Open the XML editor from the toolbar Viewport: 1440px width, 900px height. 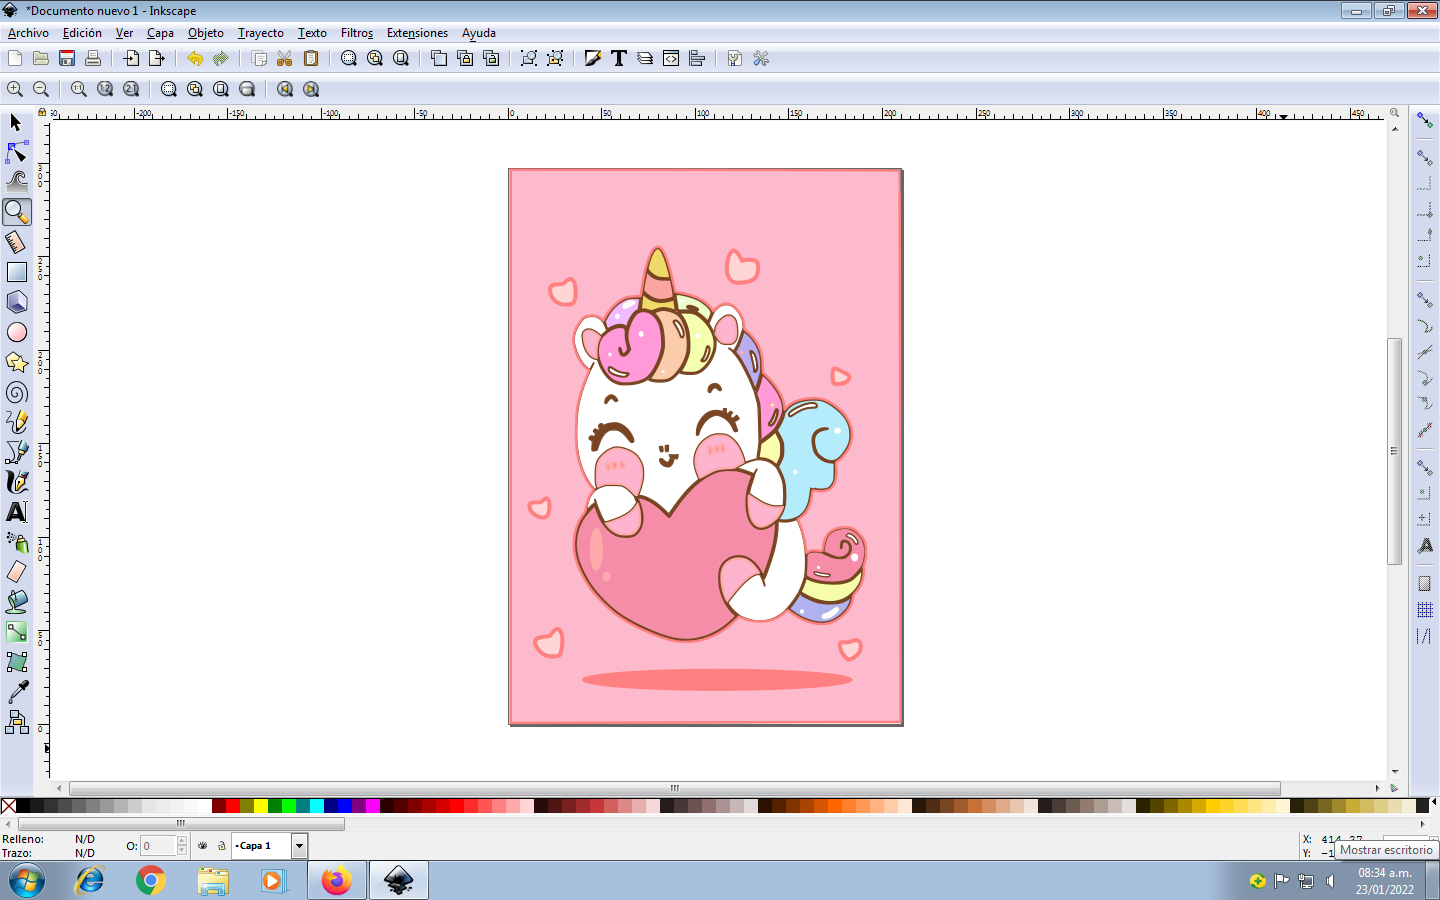(671, 59)
